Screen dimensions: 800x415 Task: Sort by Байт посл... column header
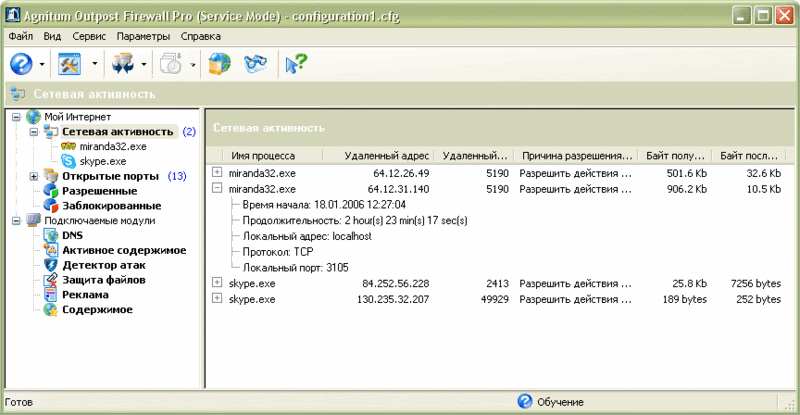[748, 156]
